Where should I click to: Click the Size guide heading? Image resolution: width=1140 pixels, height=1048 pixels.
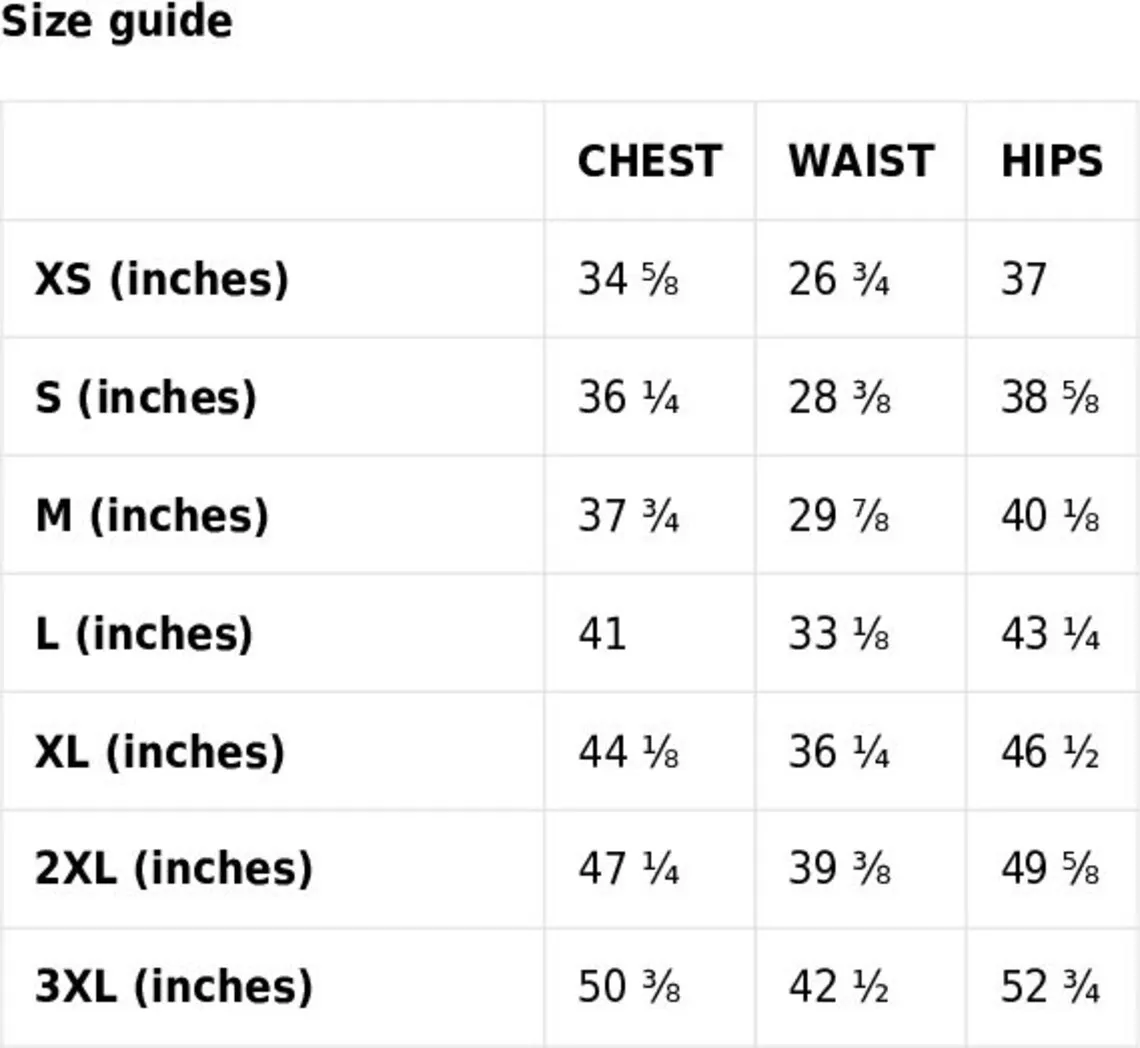116,23
